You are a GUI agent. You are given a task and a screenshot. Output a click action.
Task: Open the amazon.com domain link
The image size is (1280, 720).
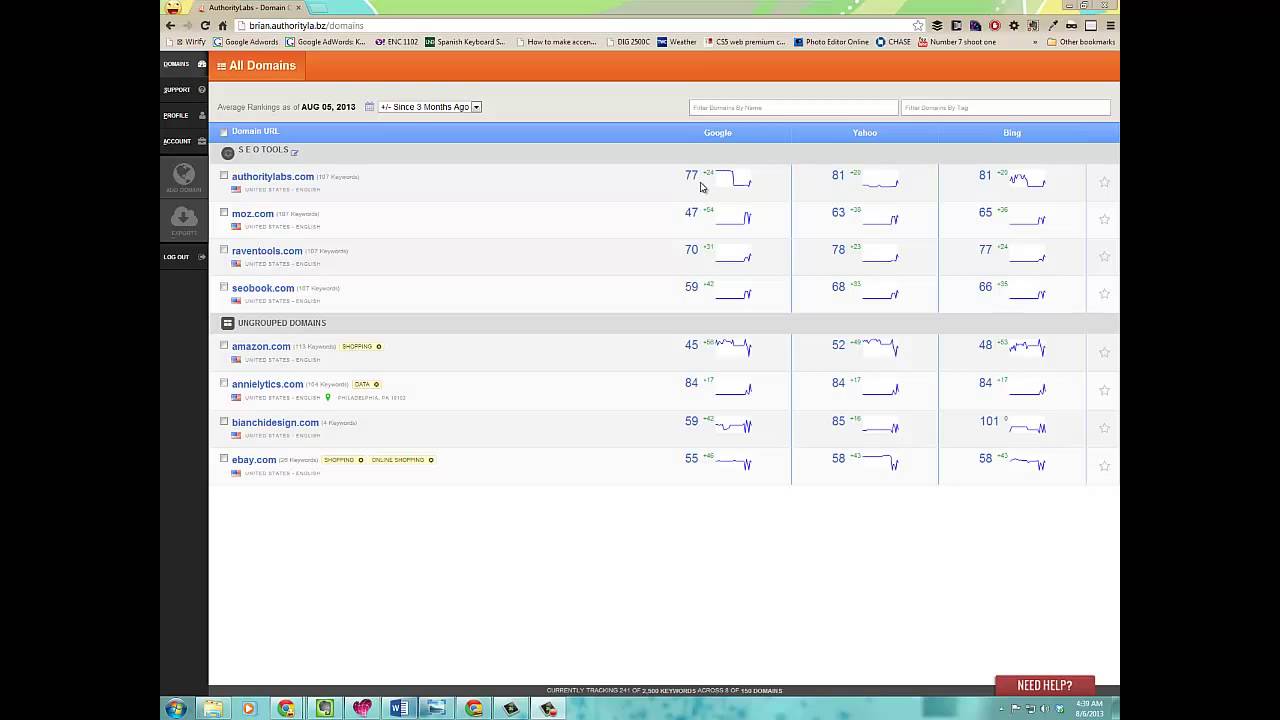click(261, 347)
